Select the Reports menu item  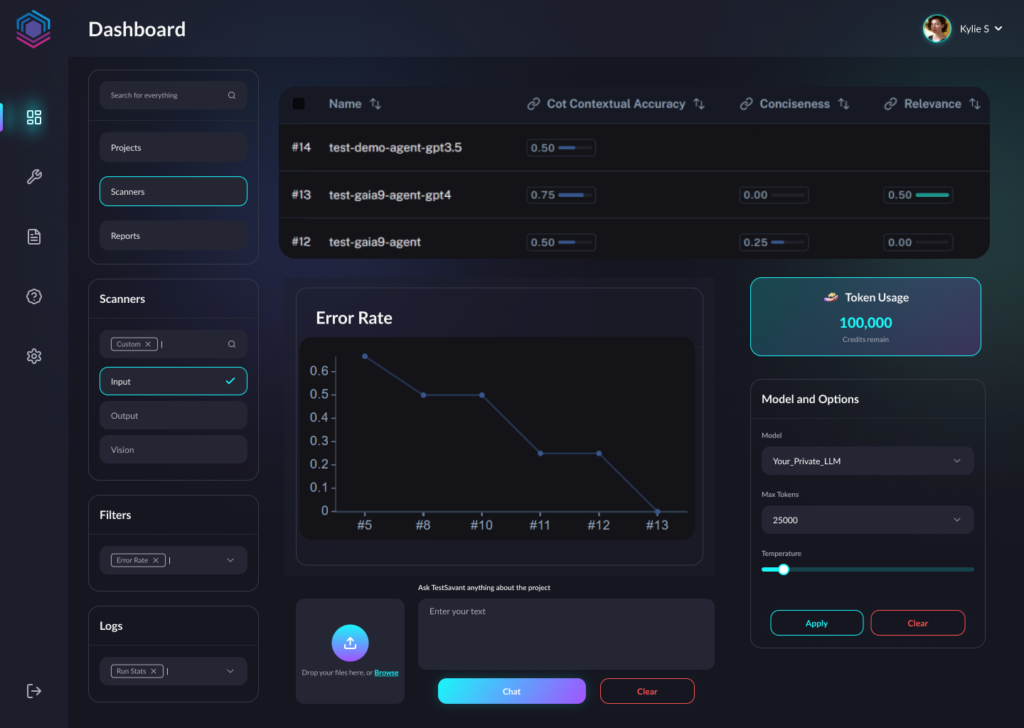[x=173, y=236]
